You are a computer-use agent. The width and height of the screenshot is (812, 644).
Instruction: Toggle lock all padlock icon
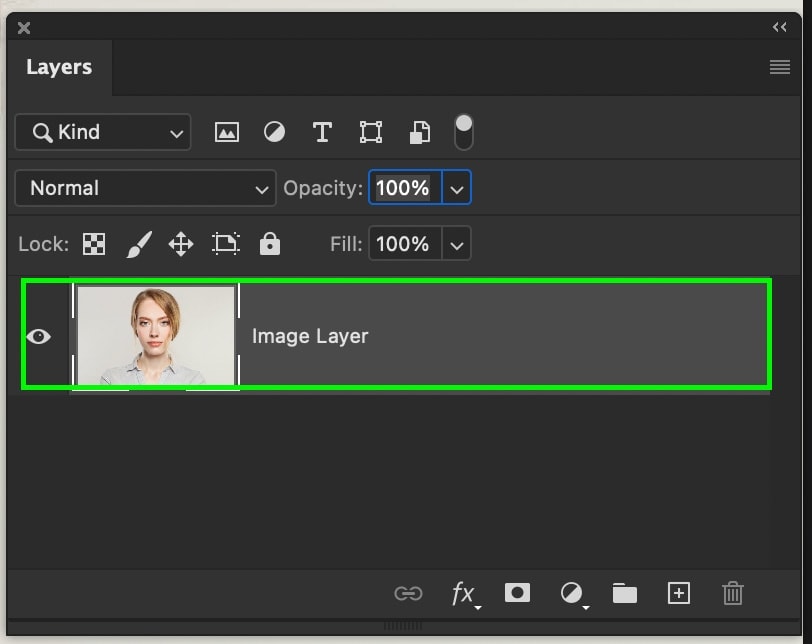pos(270,244)
